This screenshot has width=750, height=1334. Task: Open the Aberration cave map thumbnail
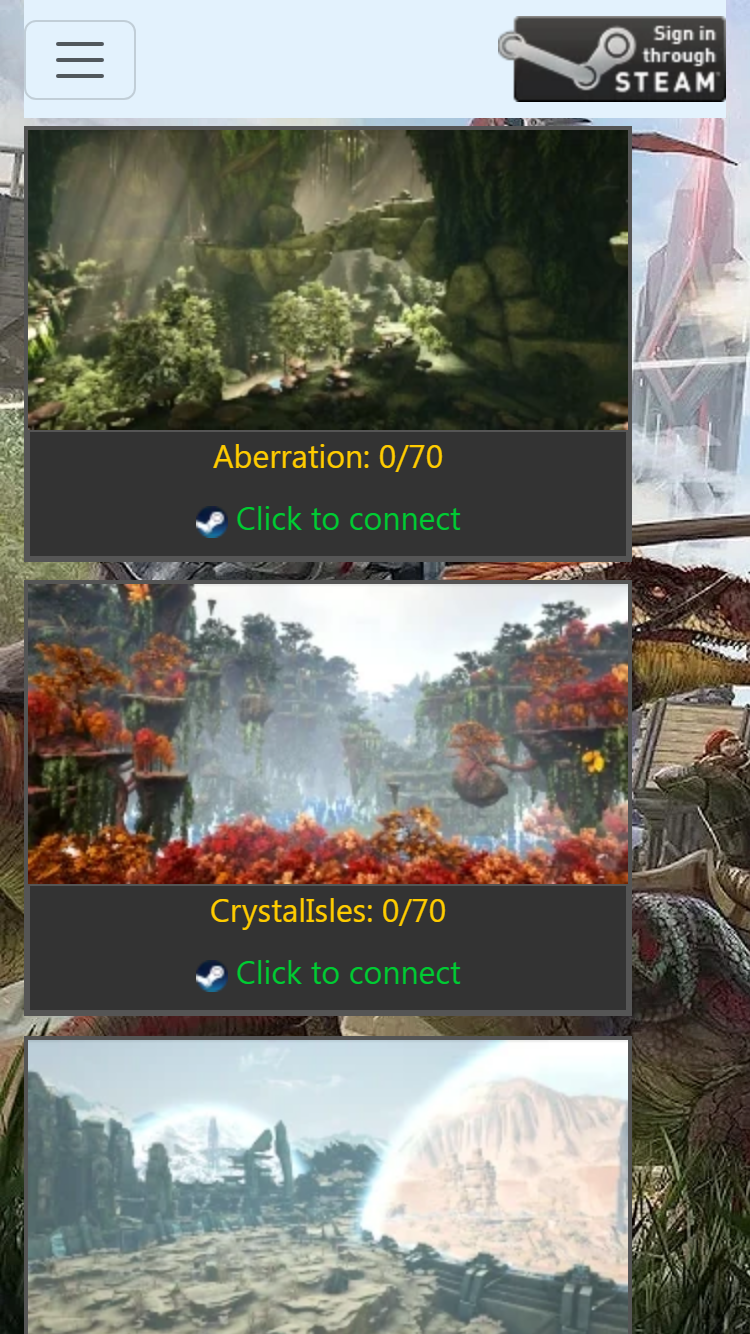click(x=328, y=280)
